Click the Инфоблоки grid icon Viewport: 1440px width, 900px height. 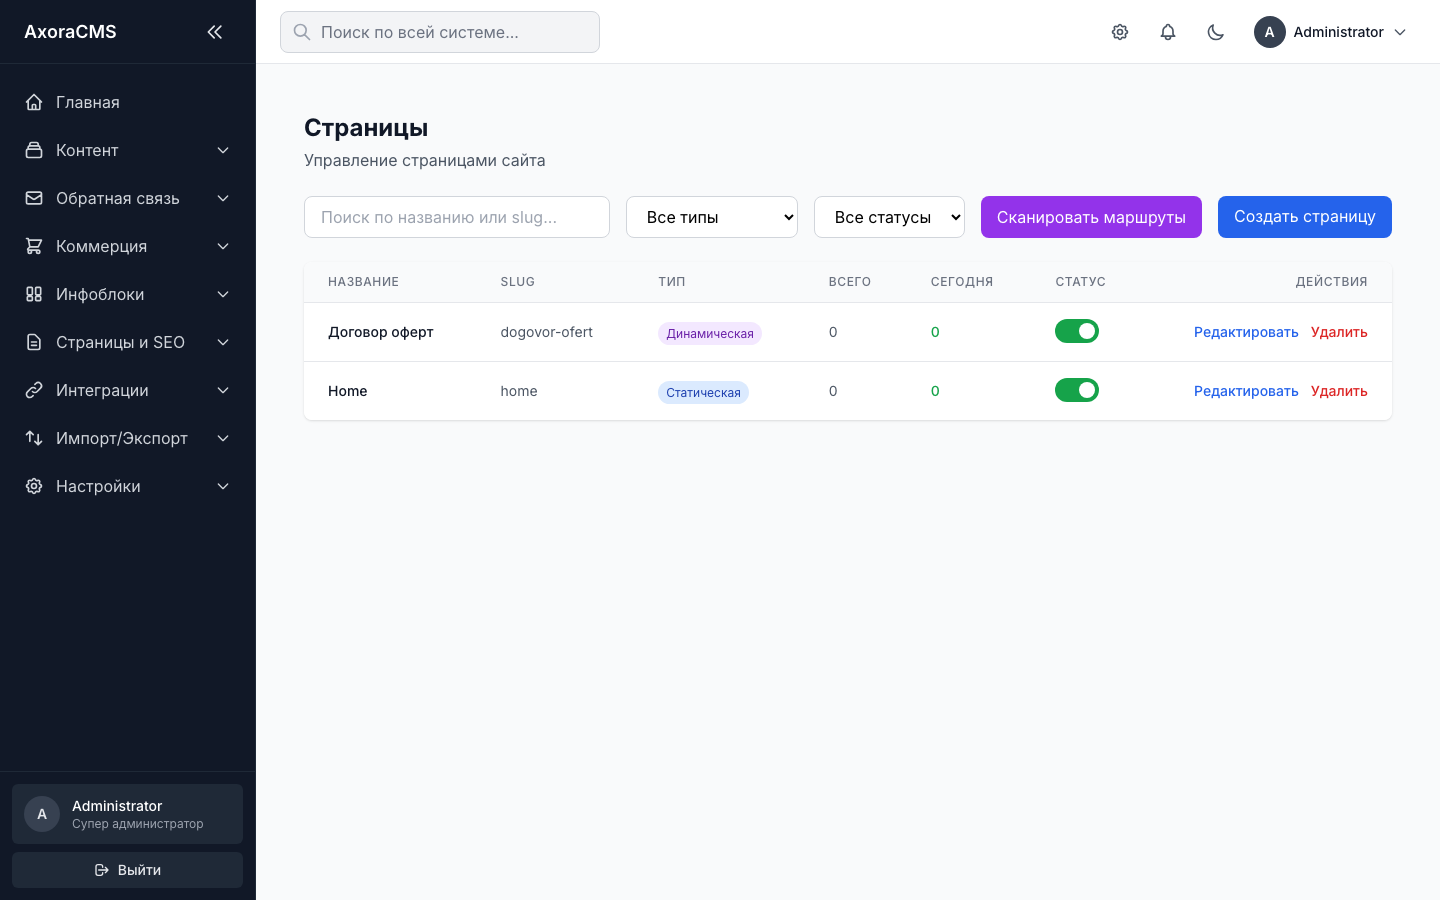pos(34,294)
